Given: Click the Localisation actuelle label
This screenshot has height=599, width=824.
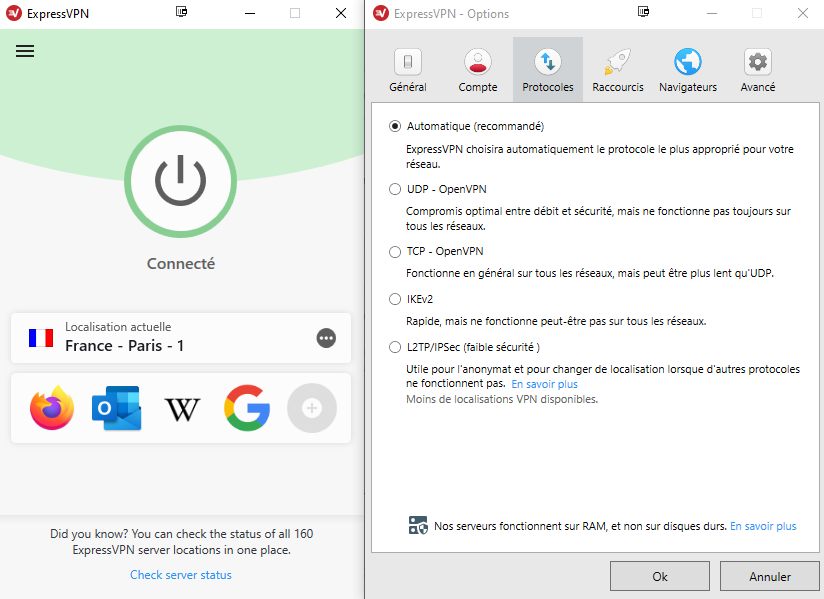Looking at the screenshot, I should click(118, 327).
